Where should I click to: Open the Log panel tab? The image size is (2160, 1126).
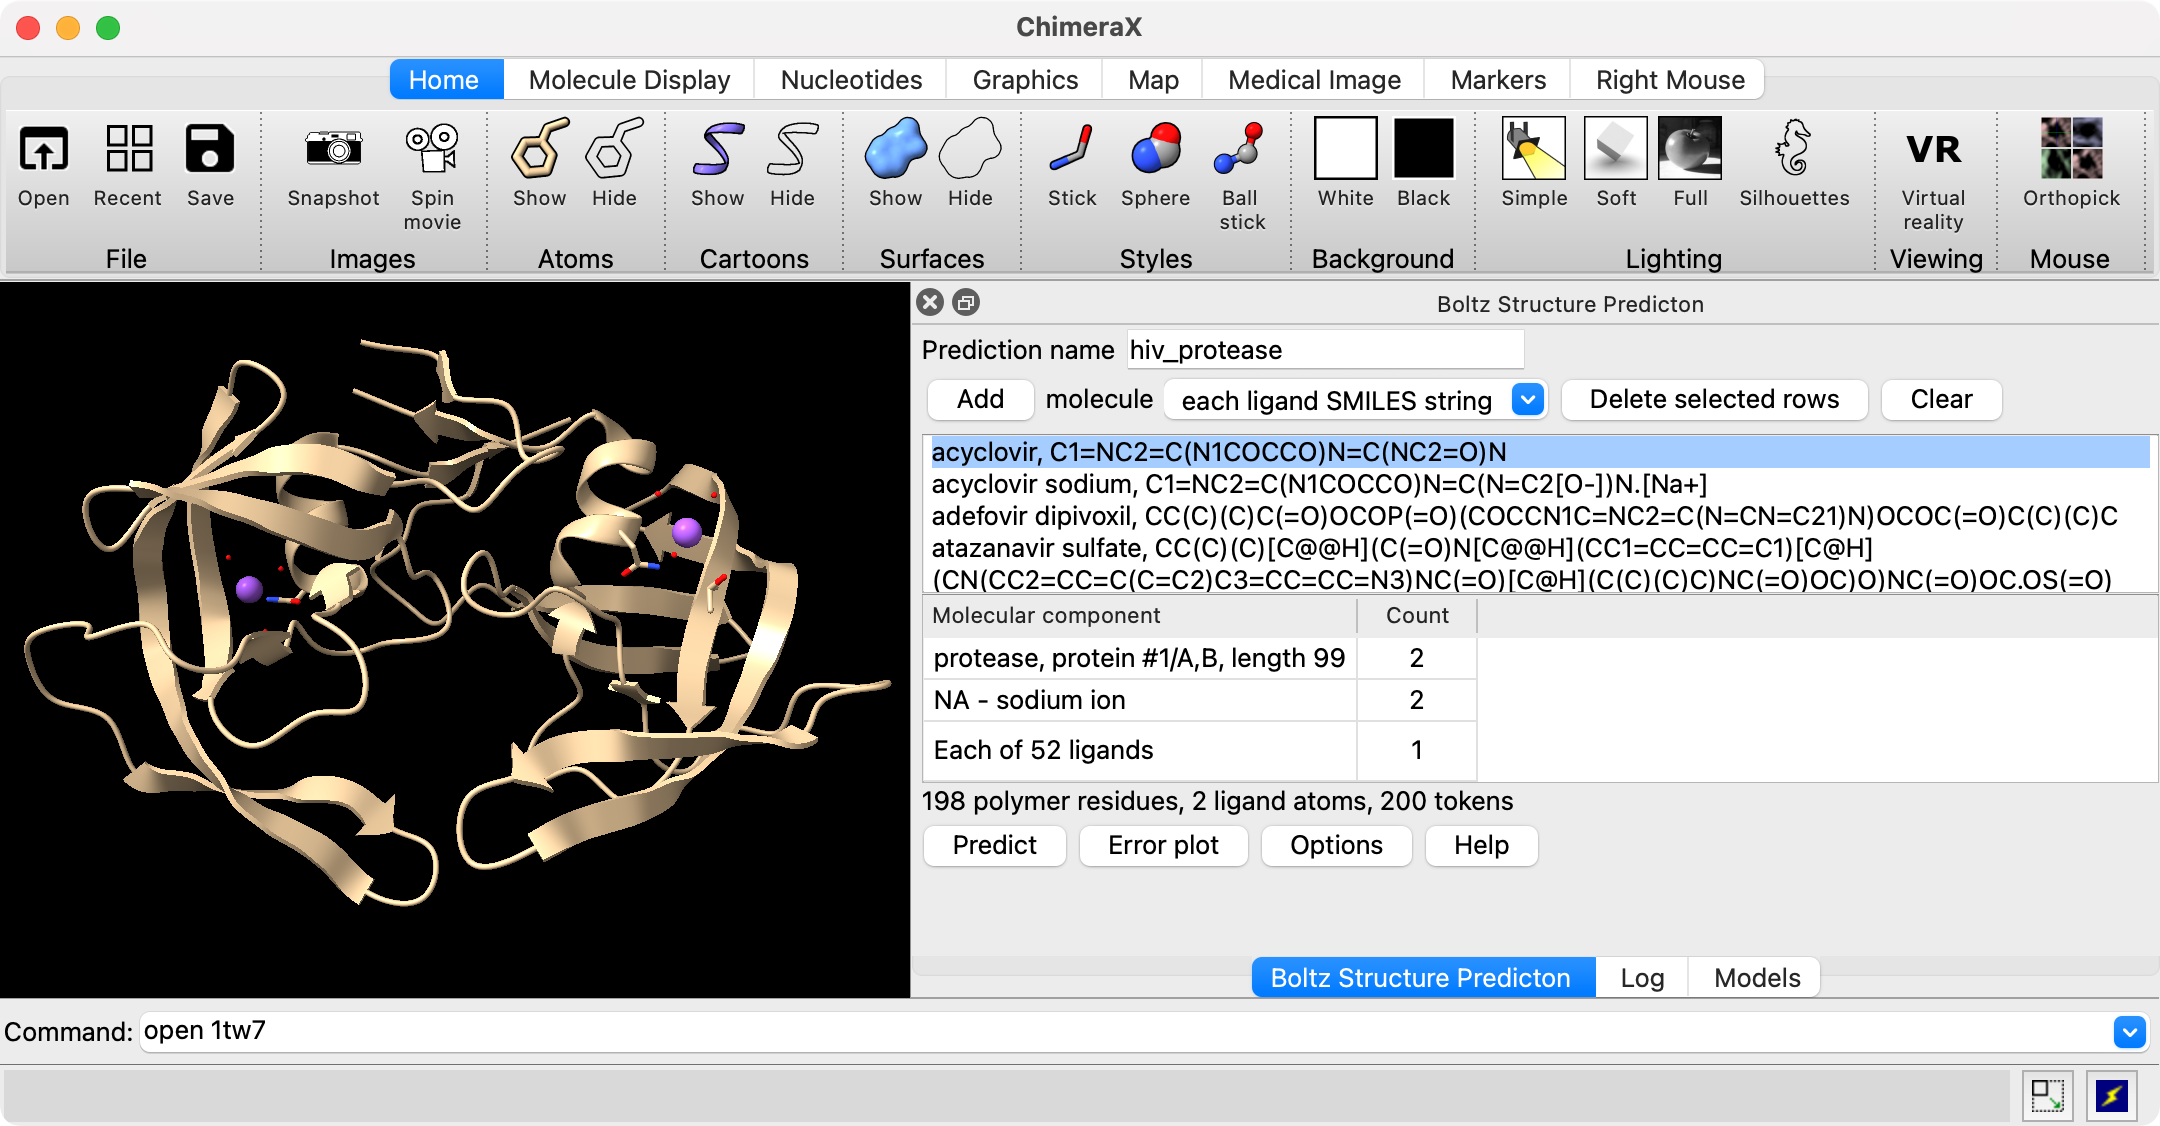click(x=1641, y=977)
